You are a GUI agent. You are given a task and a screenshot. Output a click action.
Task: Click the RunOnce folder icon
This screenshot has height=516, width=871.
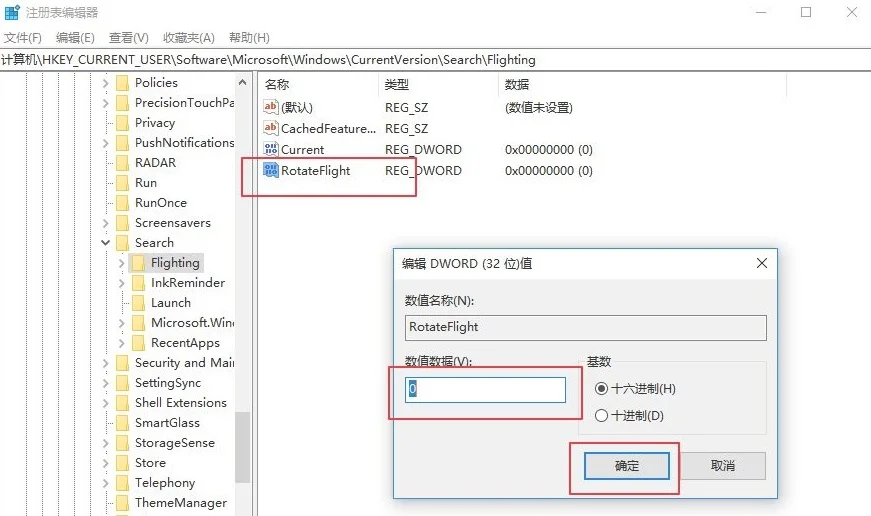(x=123, y=203)
